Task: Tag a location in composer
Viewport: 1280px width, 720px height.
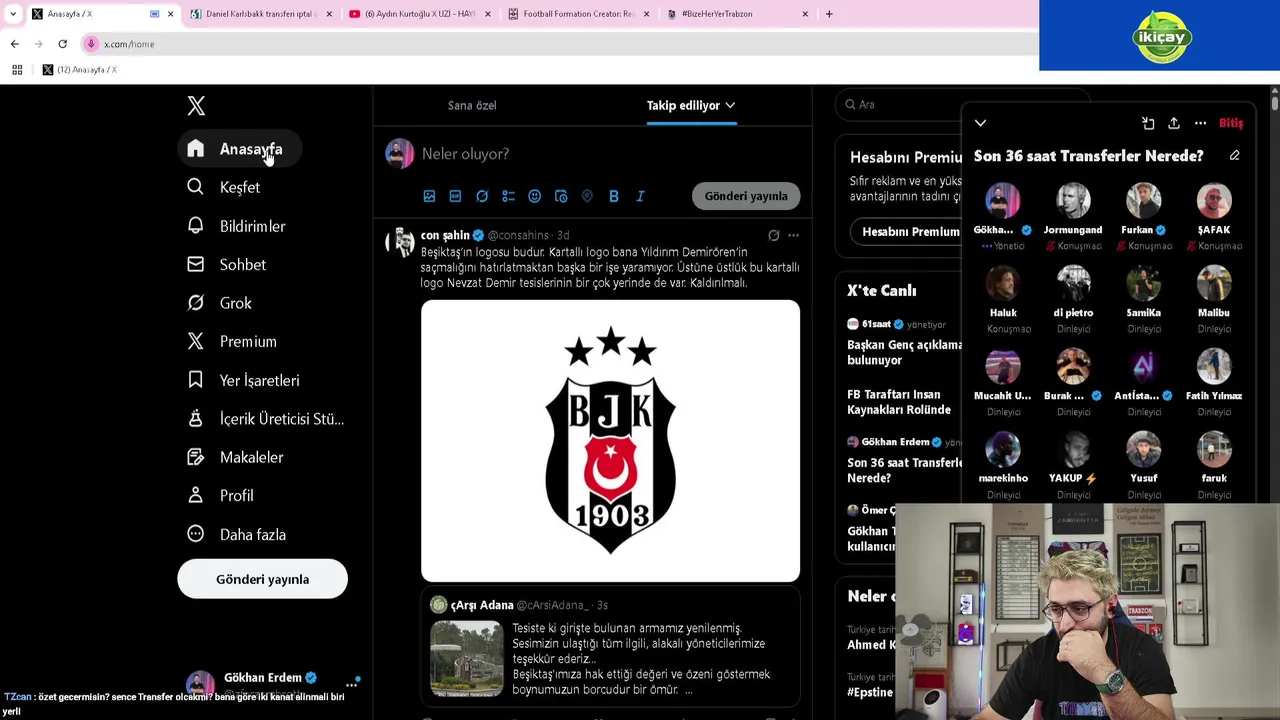Action: [x=587, y=196]
